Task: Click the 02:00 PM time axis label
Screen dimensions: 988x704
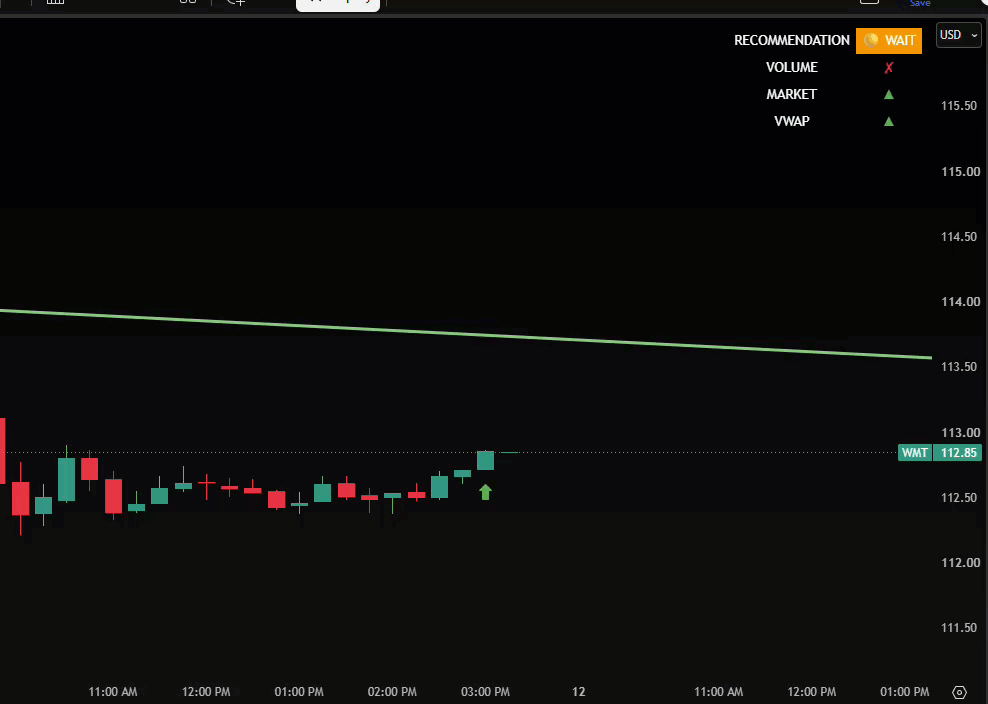Action: click(392, 692)
